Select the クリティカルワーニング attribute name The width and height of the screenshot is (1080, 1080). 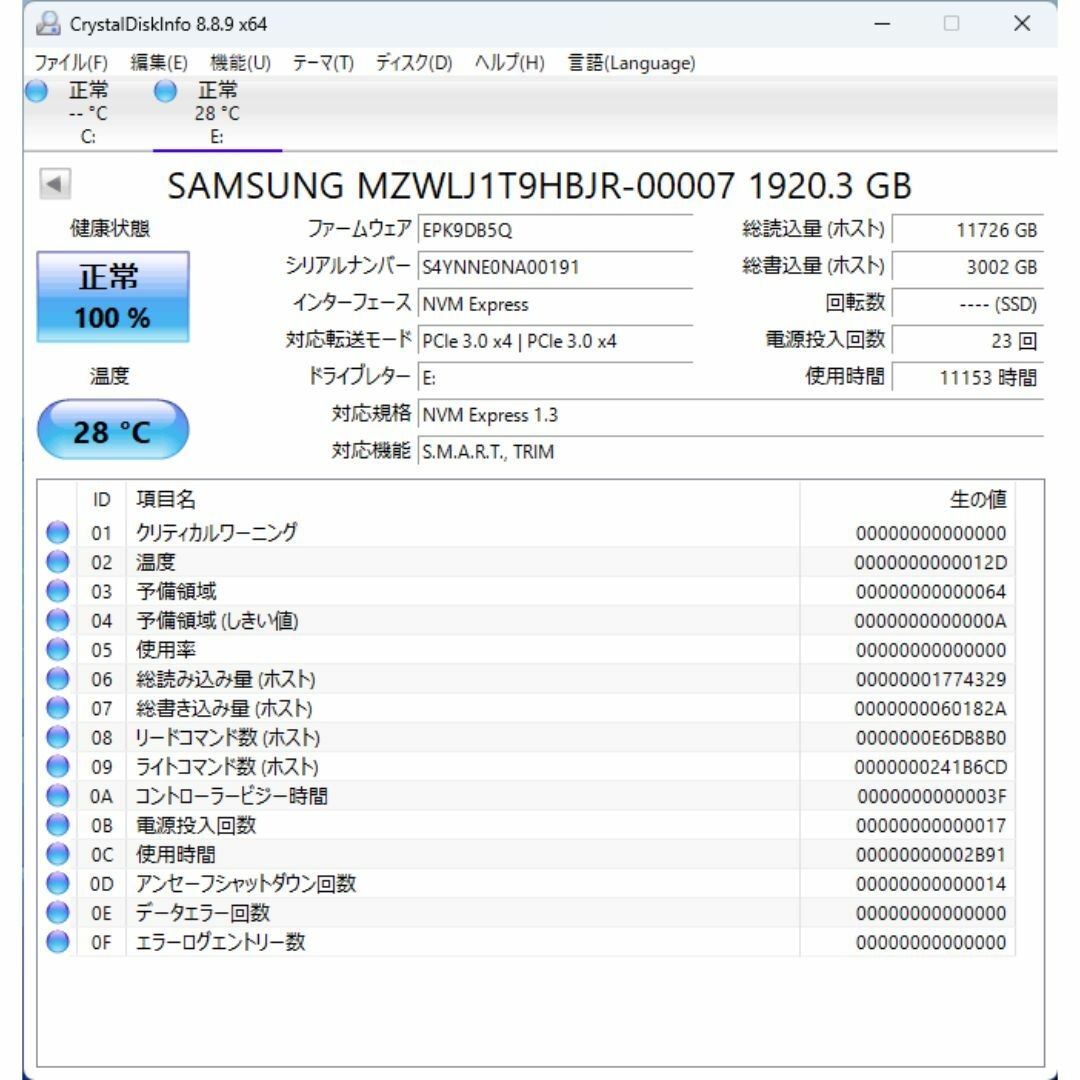click(x=216, y=532)
